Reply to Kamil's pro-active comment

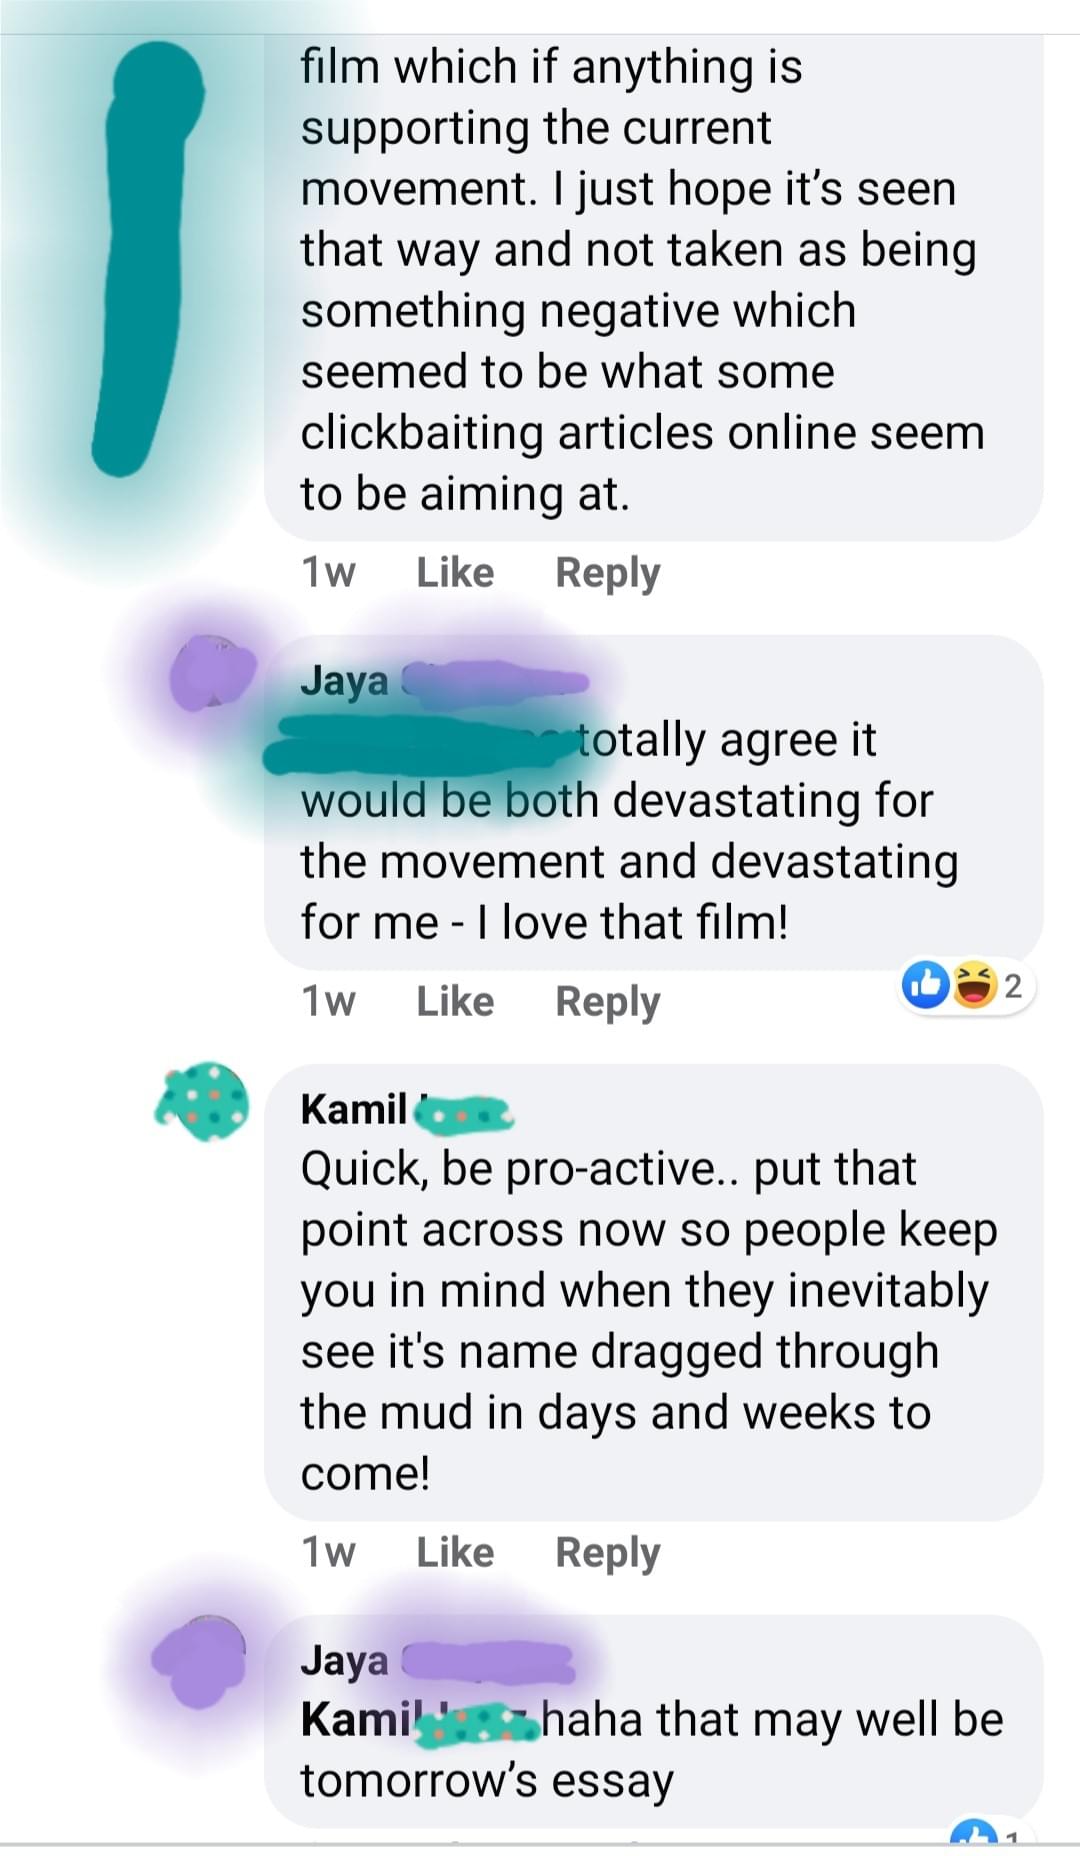point(608,1553)
